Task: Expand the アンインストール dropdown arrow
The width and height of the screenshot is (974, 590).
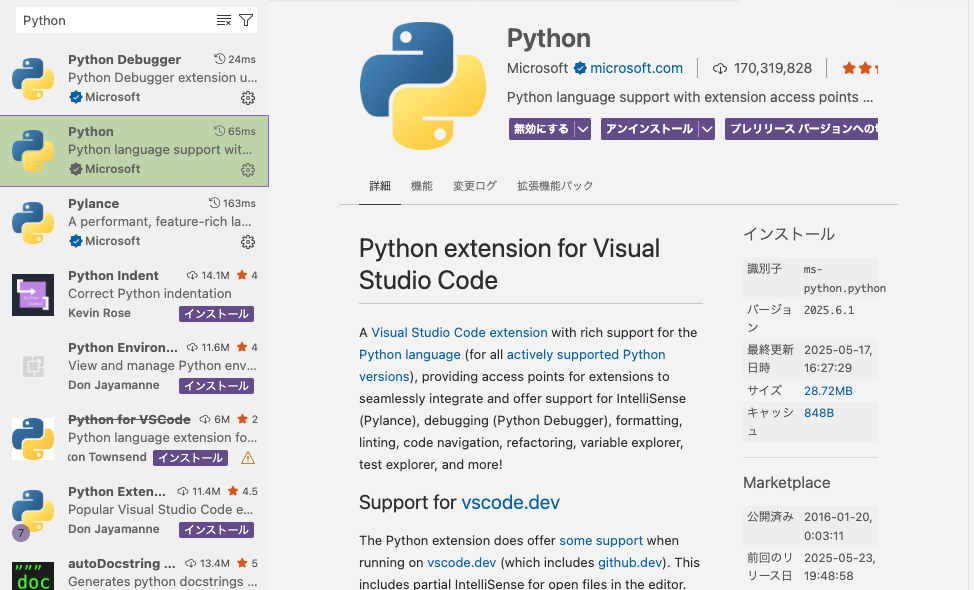Action: click(x=707, y=129)
